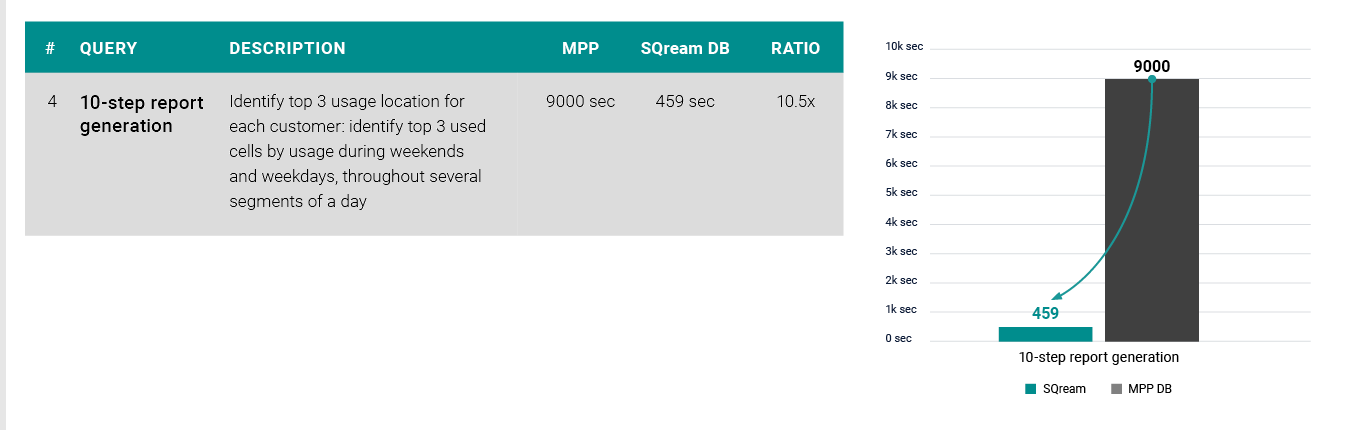Click the SQream teal legend swatch
The image size is (1357, 430).
coord(1030,389)
